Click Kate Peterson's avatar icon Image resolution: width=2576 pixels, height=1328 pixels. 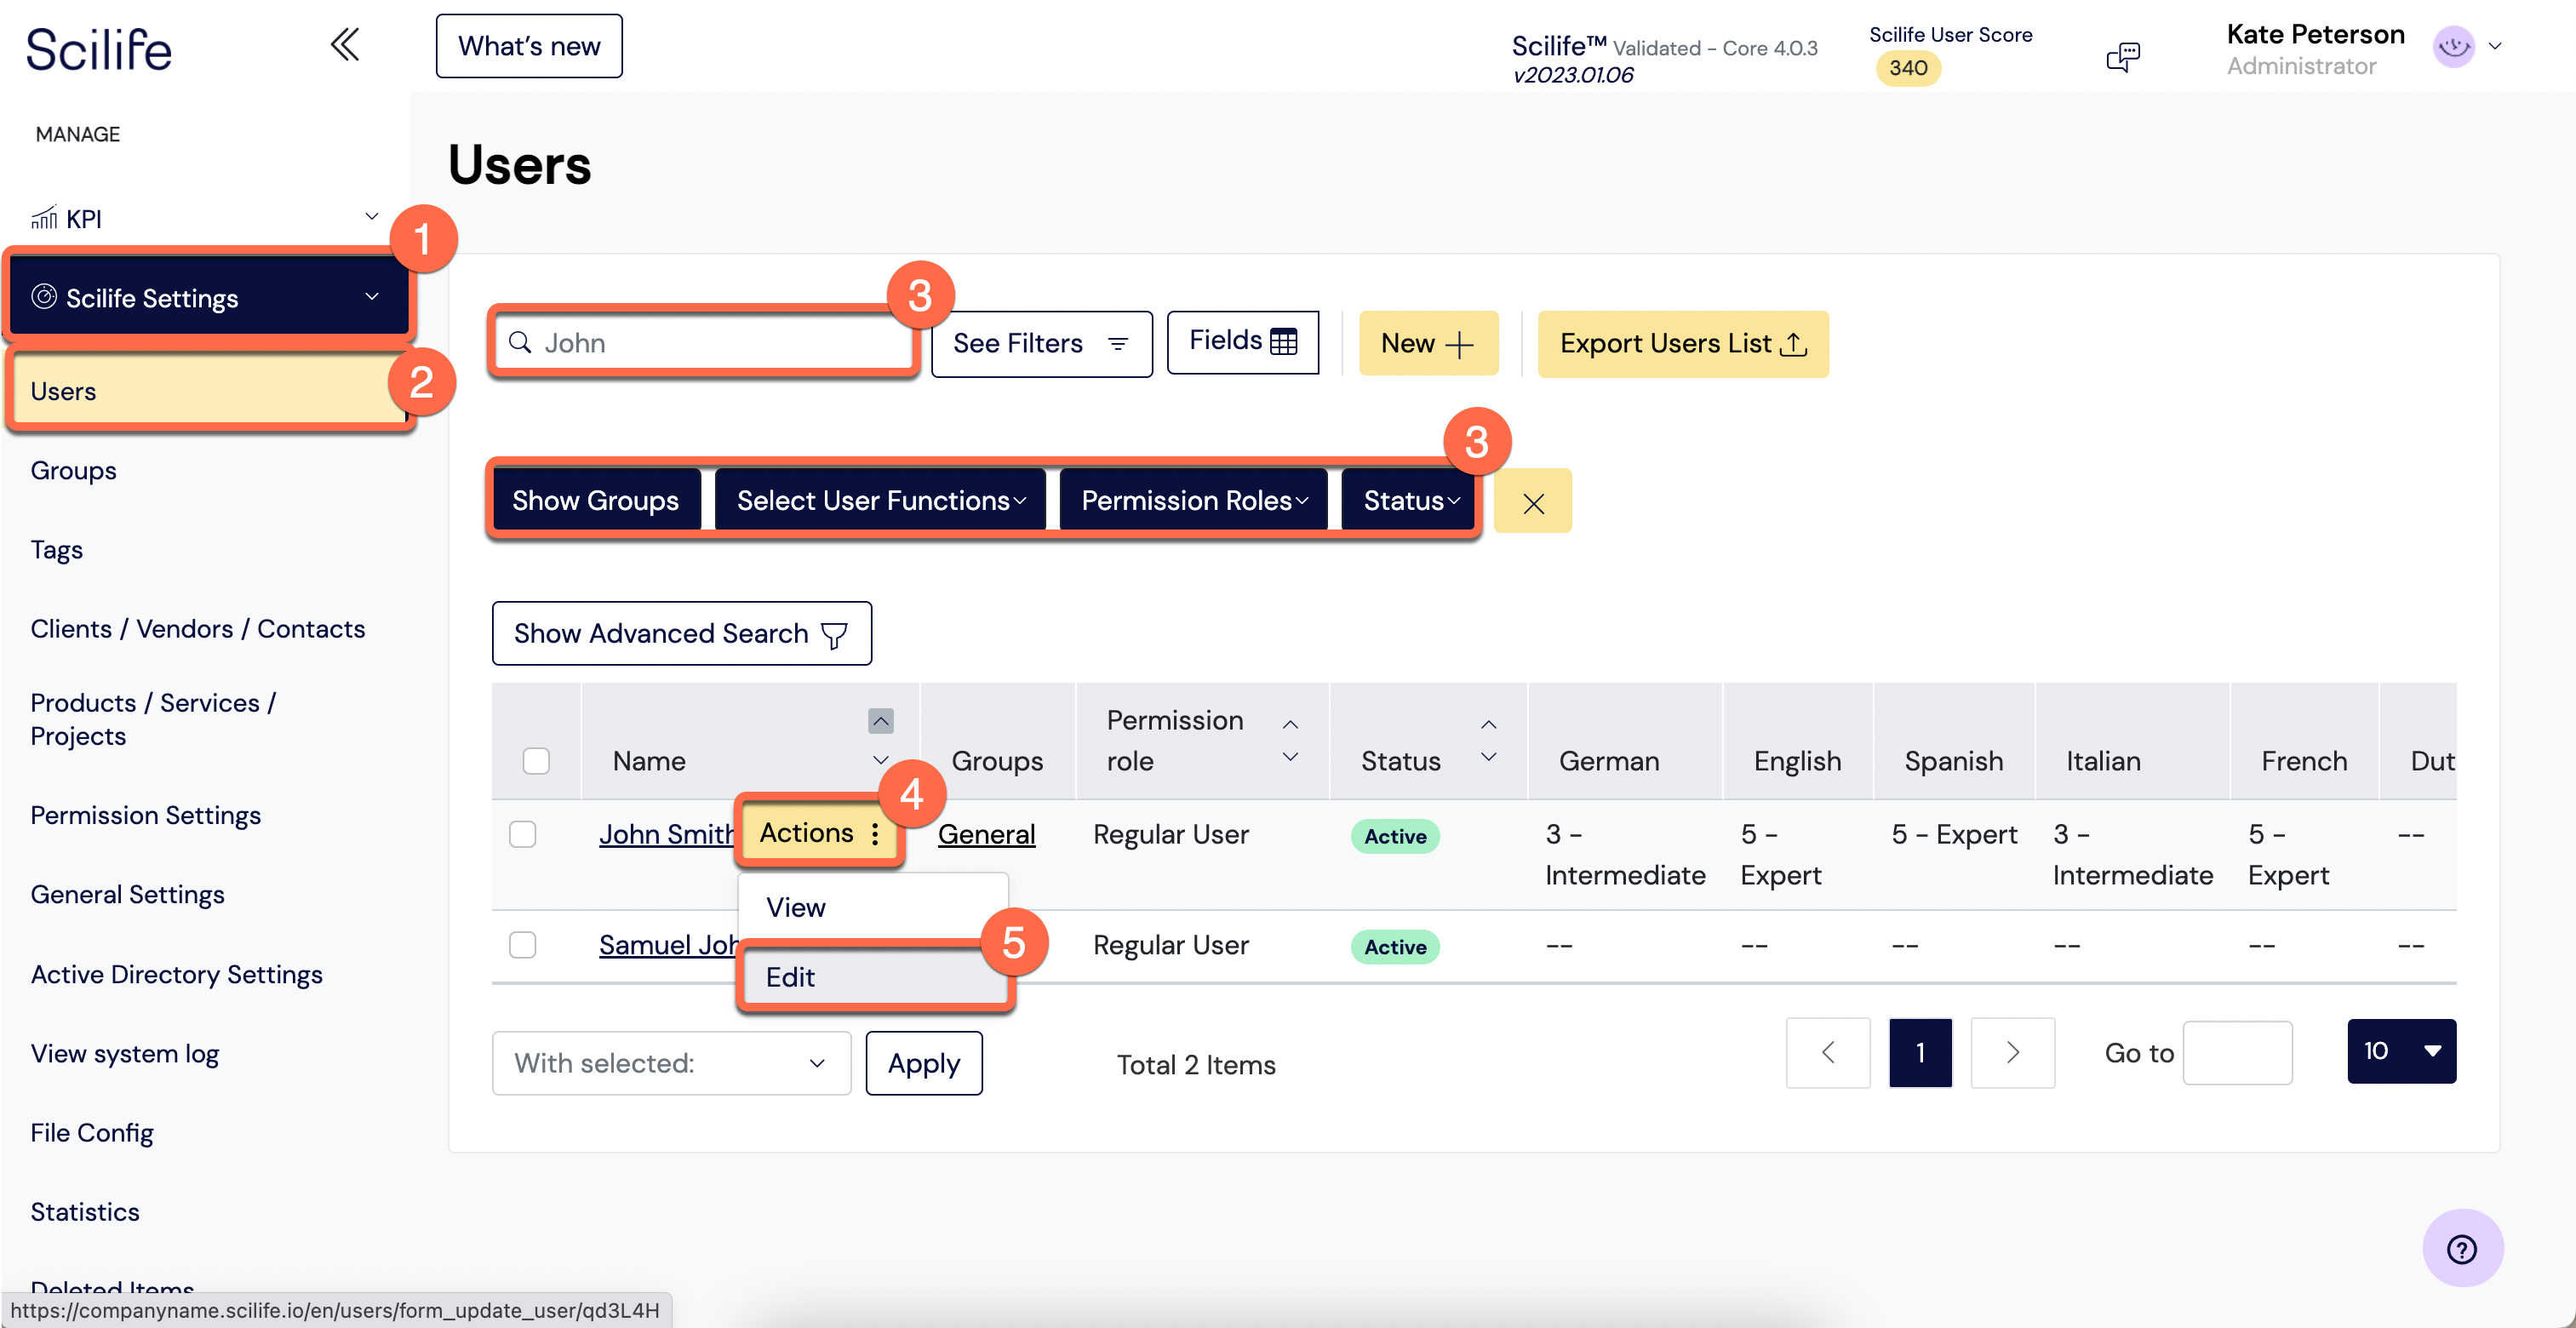tap(2453, 46)
